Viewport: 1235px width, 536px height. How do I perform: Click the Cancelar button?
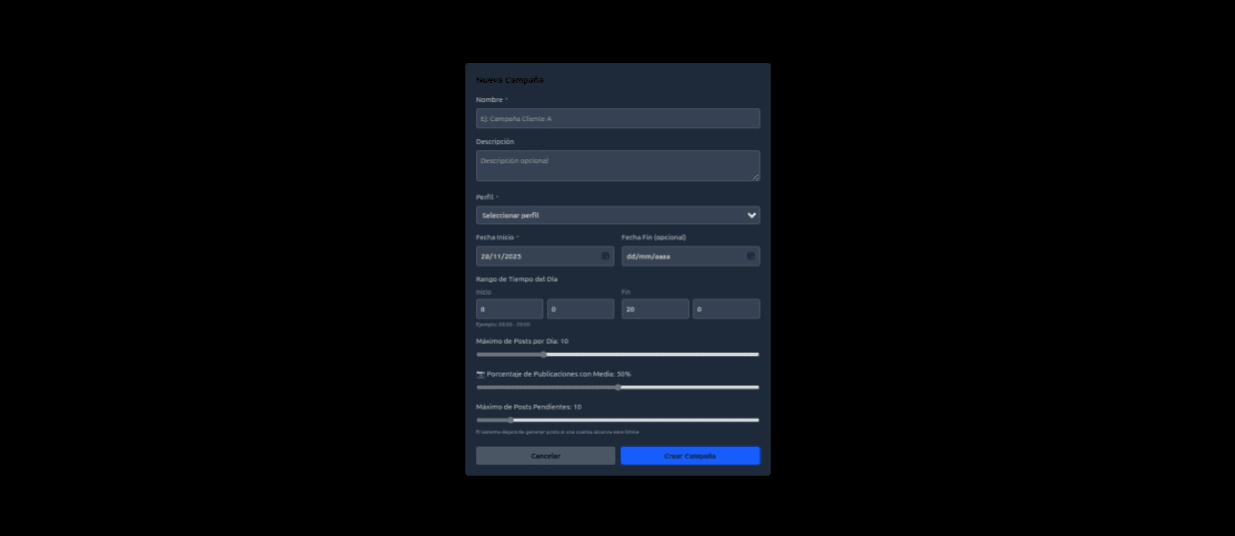(545, 456)
